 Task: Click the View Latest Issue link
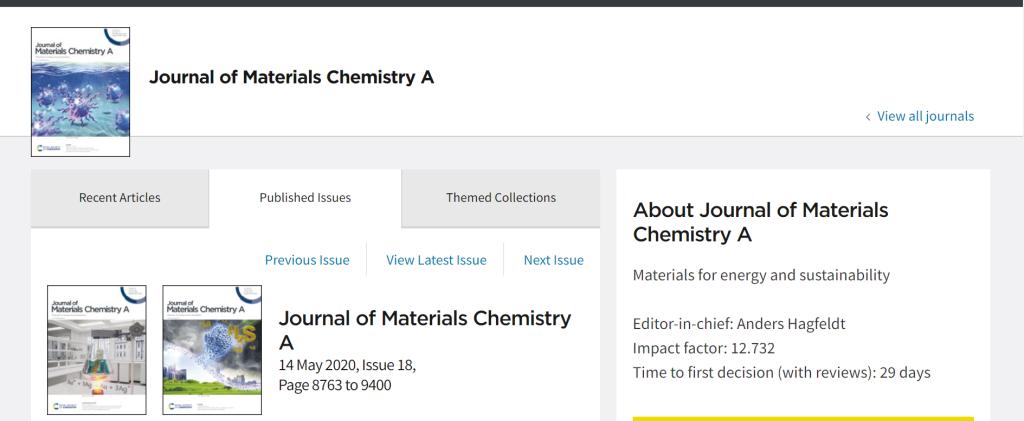point(436,260)
